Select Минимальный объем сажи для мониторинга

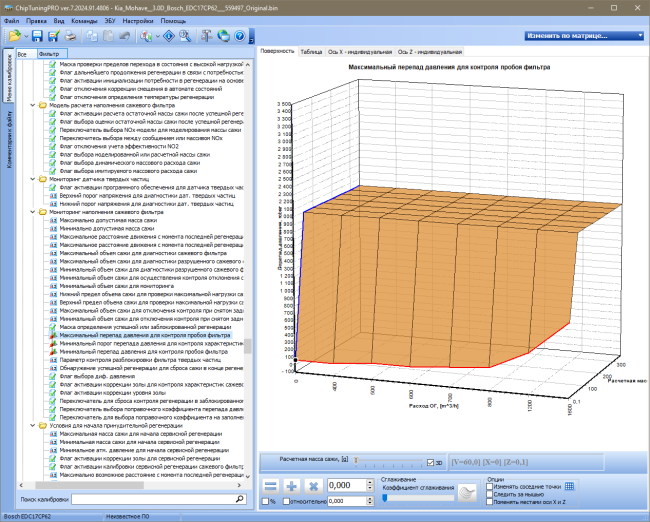tap(116, 286)
